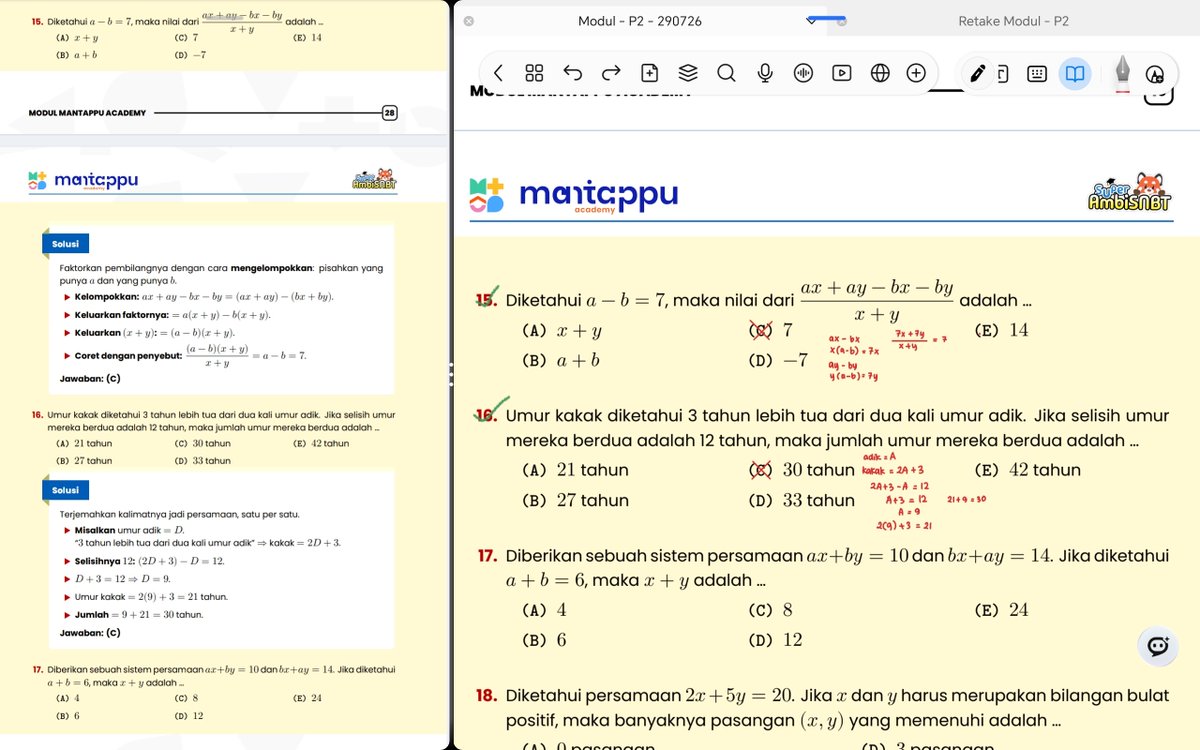Viewport: 1200px width, 750px height.
Task: Select the "Jumlah = 9 + 21 = 30 tahun" line
Action: click(x=139, y=615)
